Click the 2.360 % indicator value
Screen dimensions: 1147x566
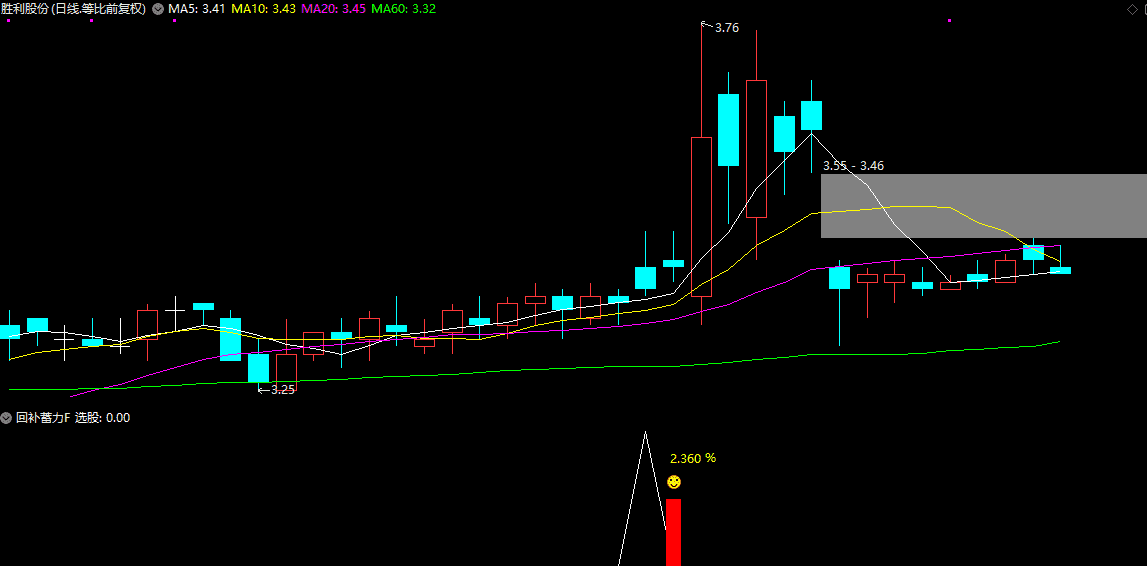[x=693, y=459]
